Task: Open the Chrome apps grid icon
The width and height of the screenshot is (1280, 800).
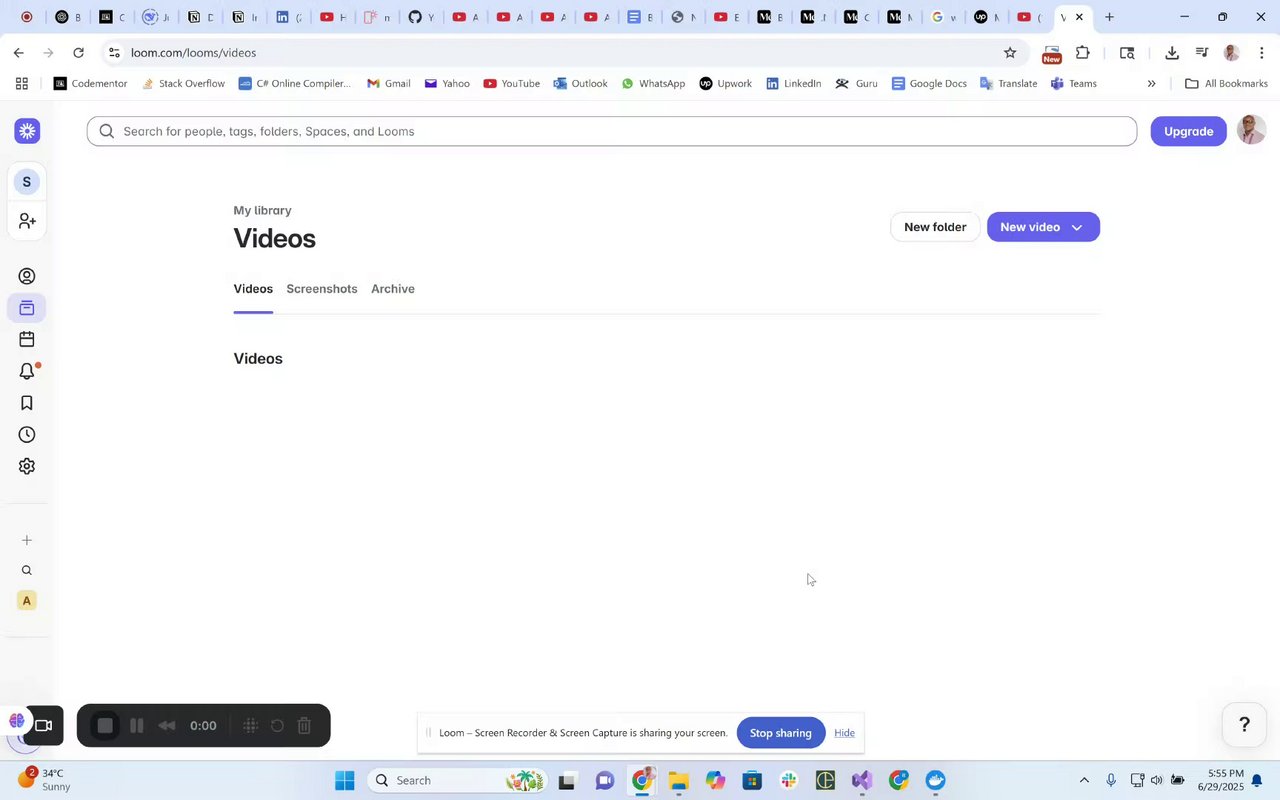Action: click(x=22, y=84)
